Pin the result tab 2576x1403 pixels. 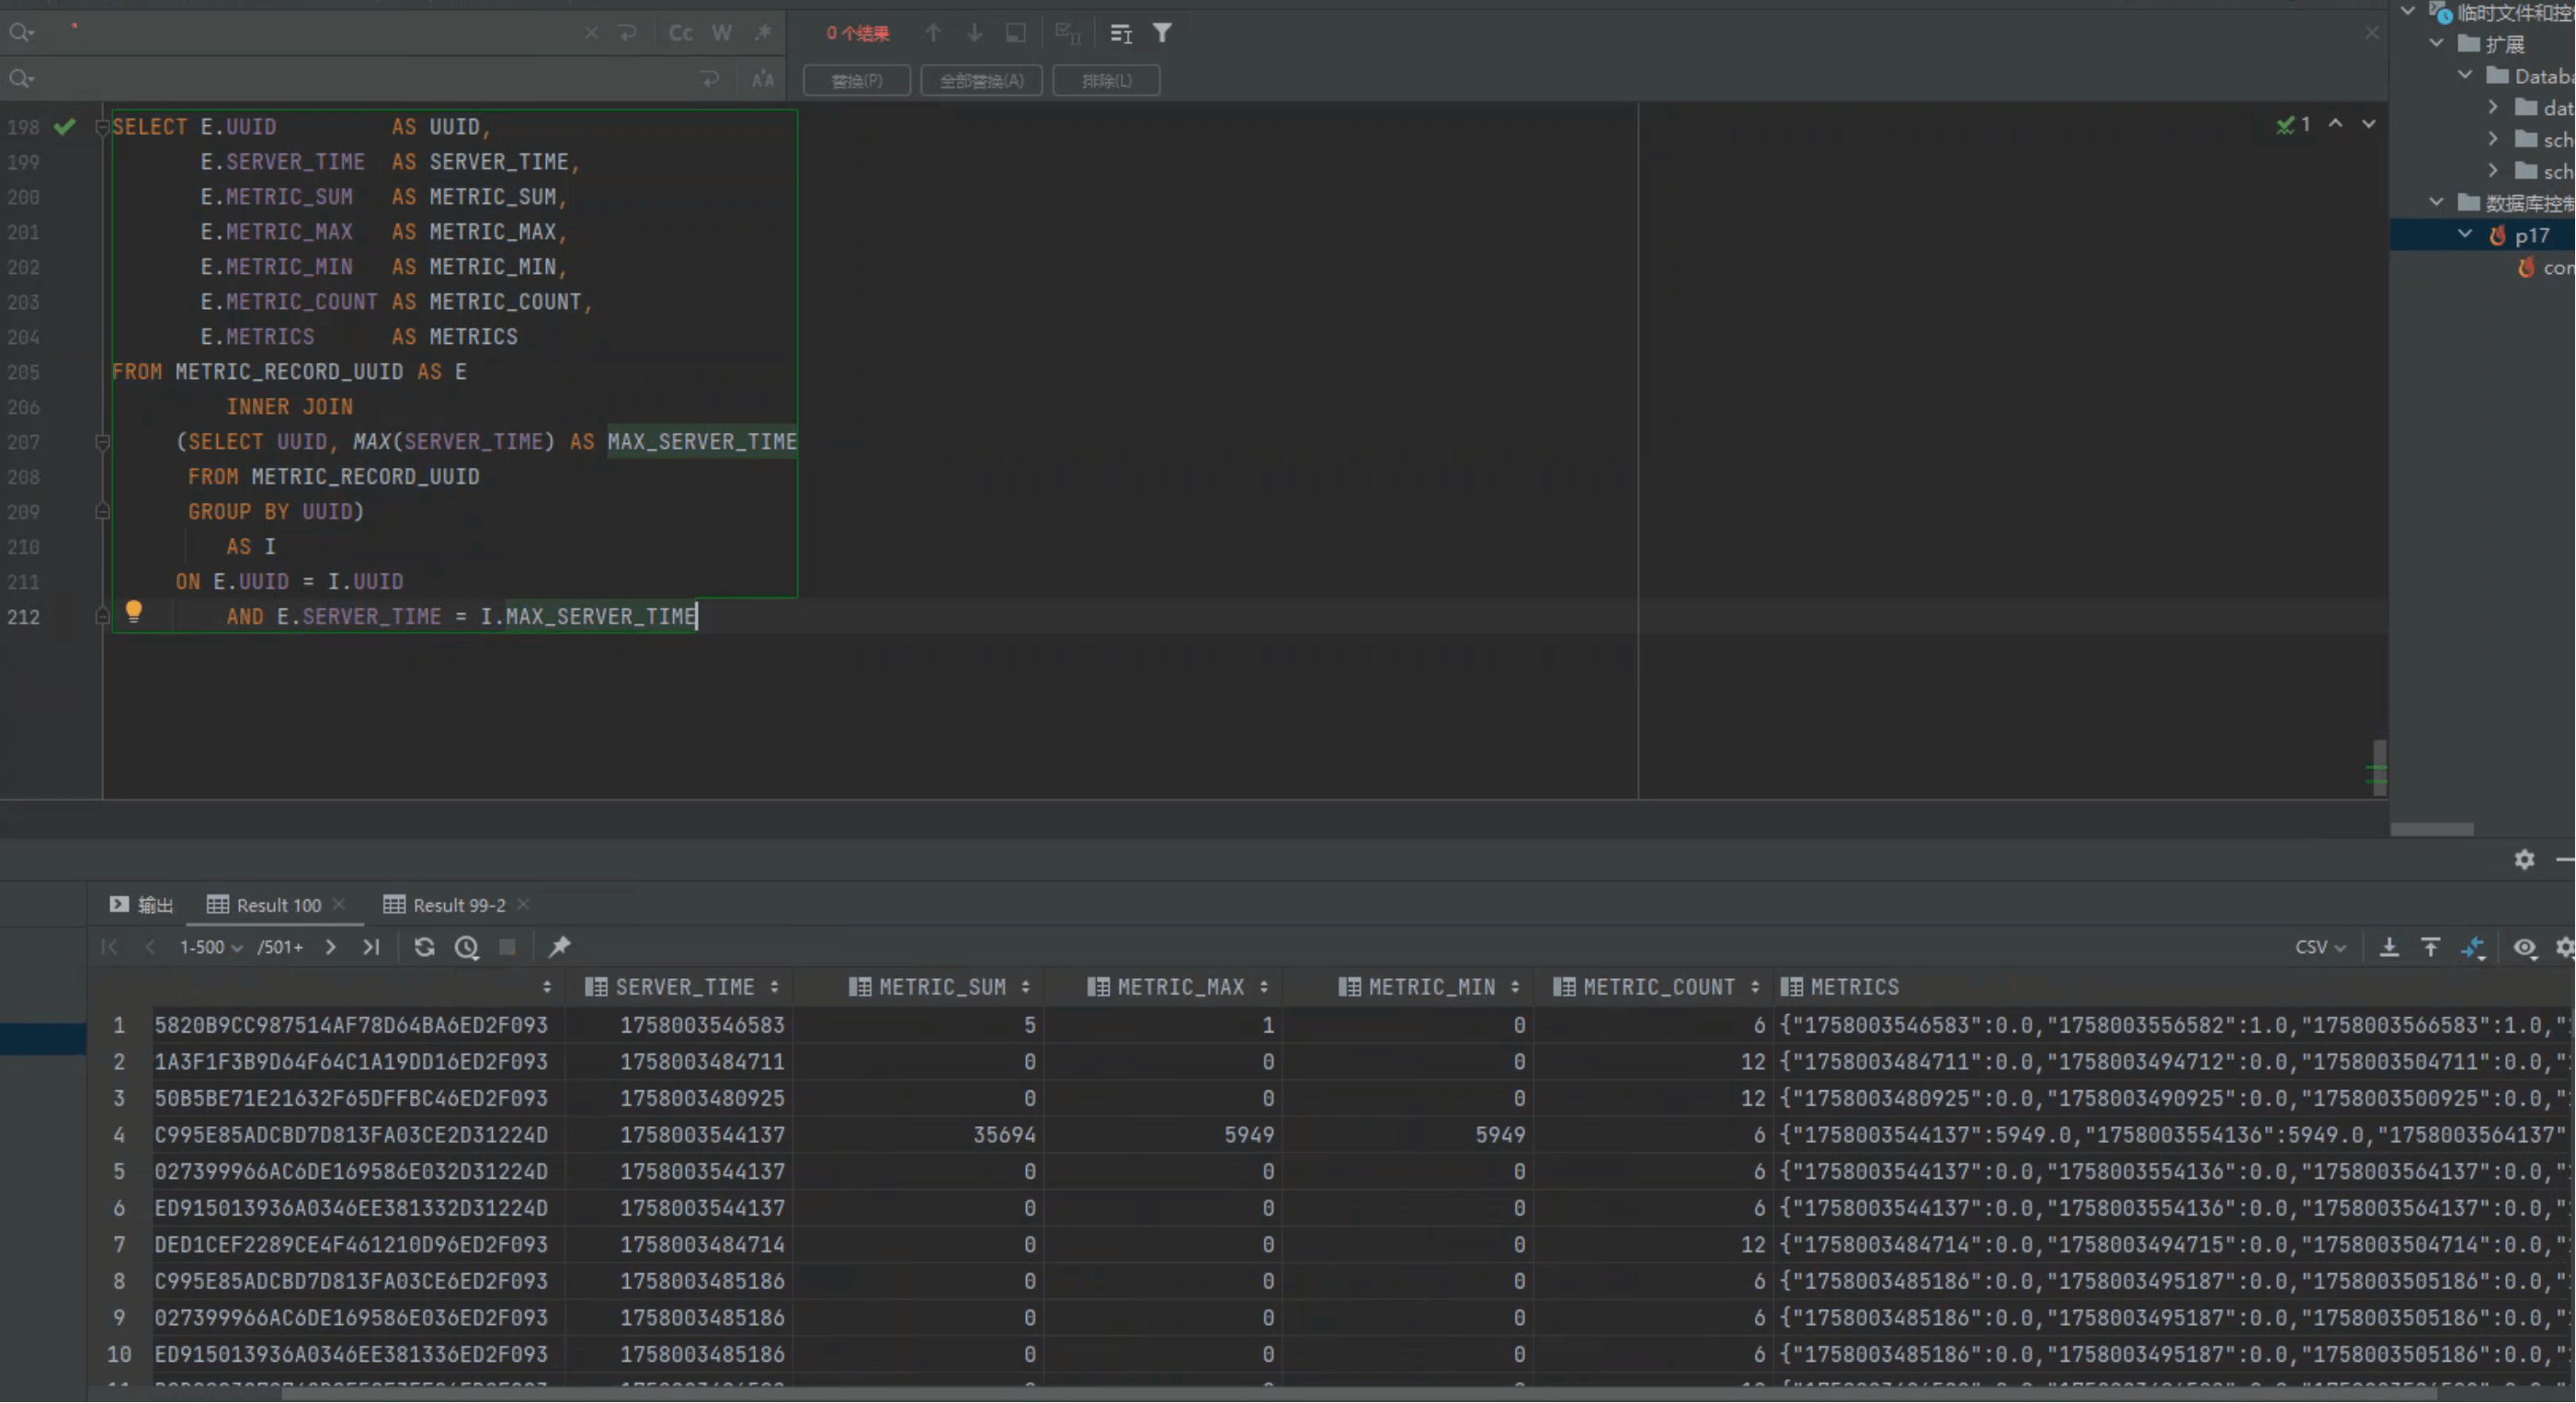[560, 948]
